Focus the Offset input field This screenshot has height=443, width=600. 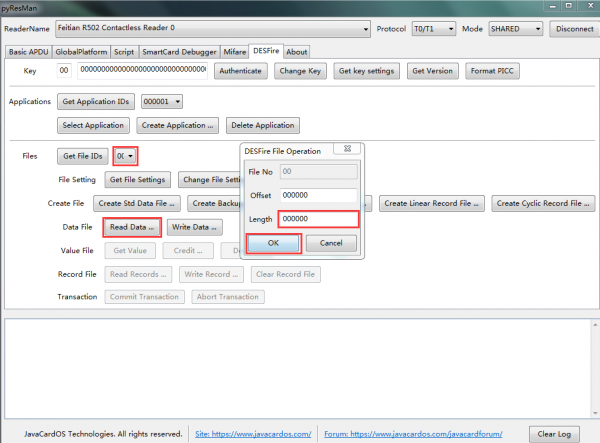click(317, 195)
